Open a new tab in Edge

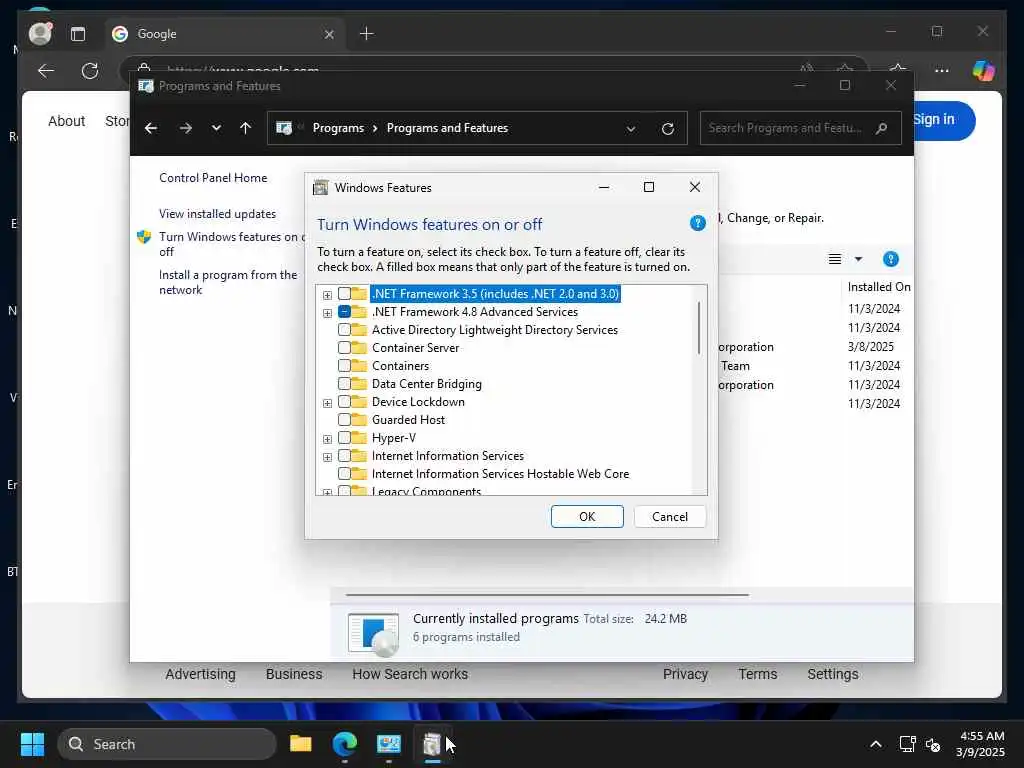(366, 33)
